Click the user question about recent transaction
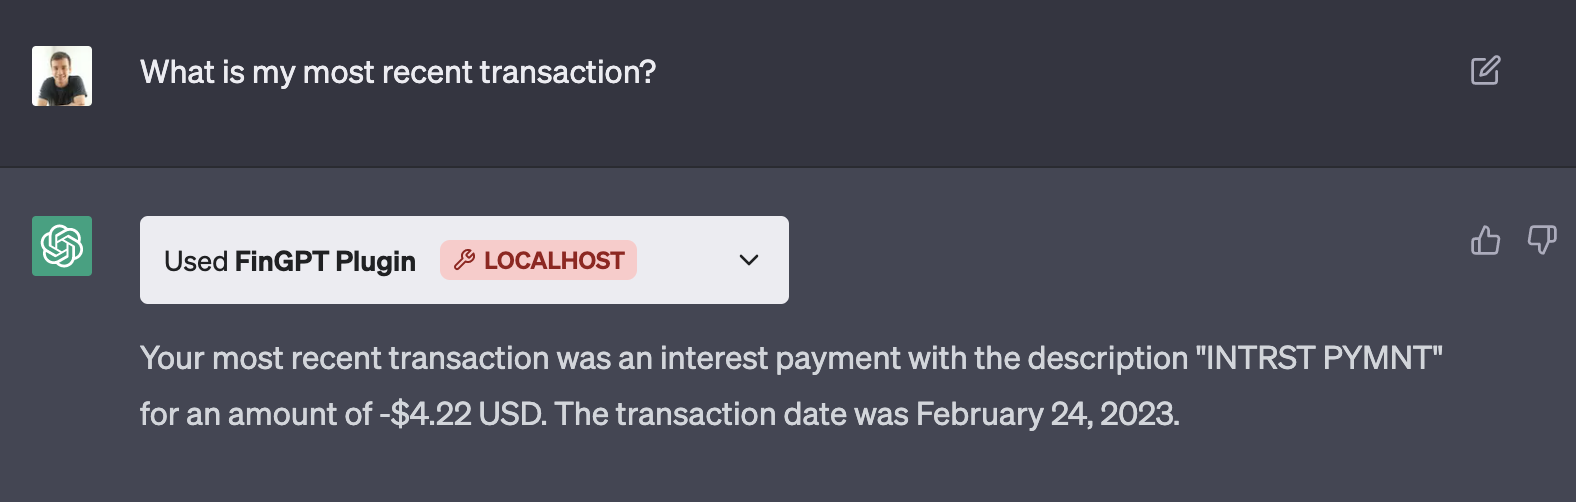This screenshot has height=502, width=1576. coord(398,72)
